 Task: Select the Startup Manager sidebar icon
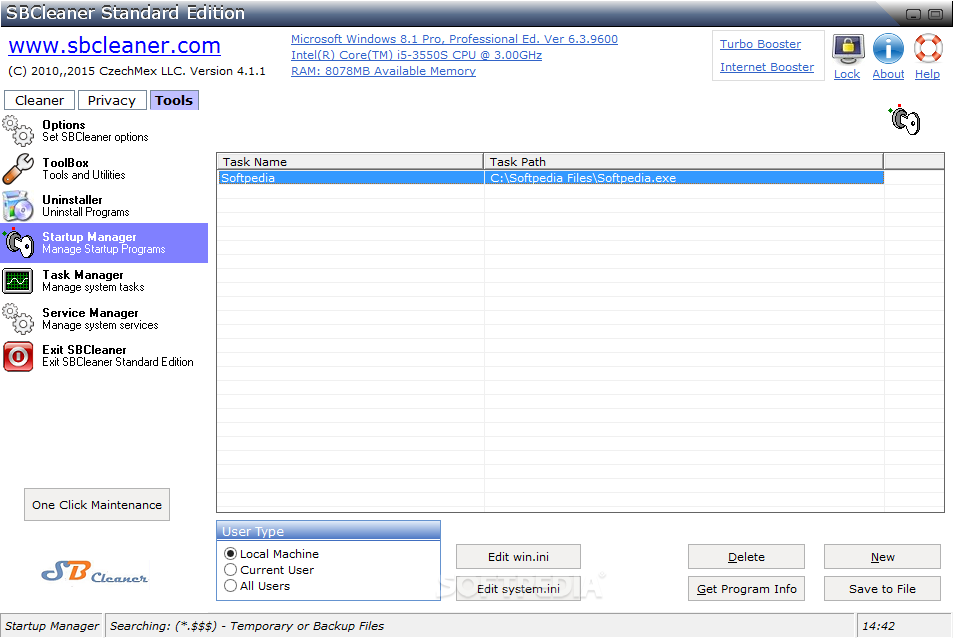tap(19, 243)
